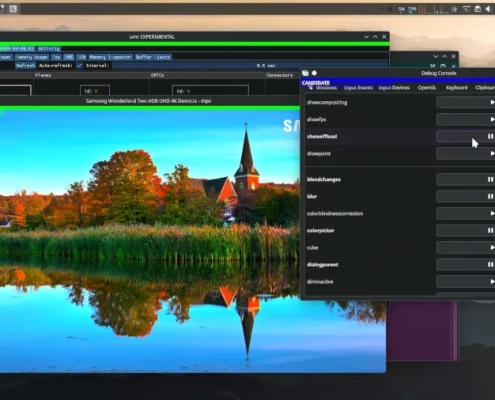Click the showfps effect label
The width and height of the screenshot is (495, 400).
tap(316, 119)
